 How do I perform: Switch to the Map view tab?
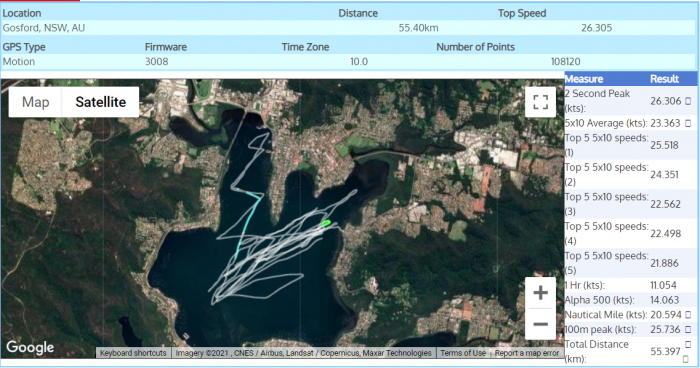point(36,102)
